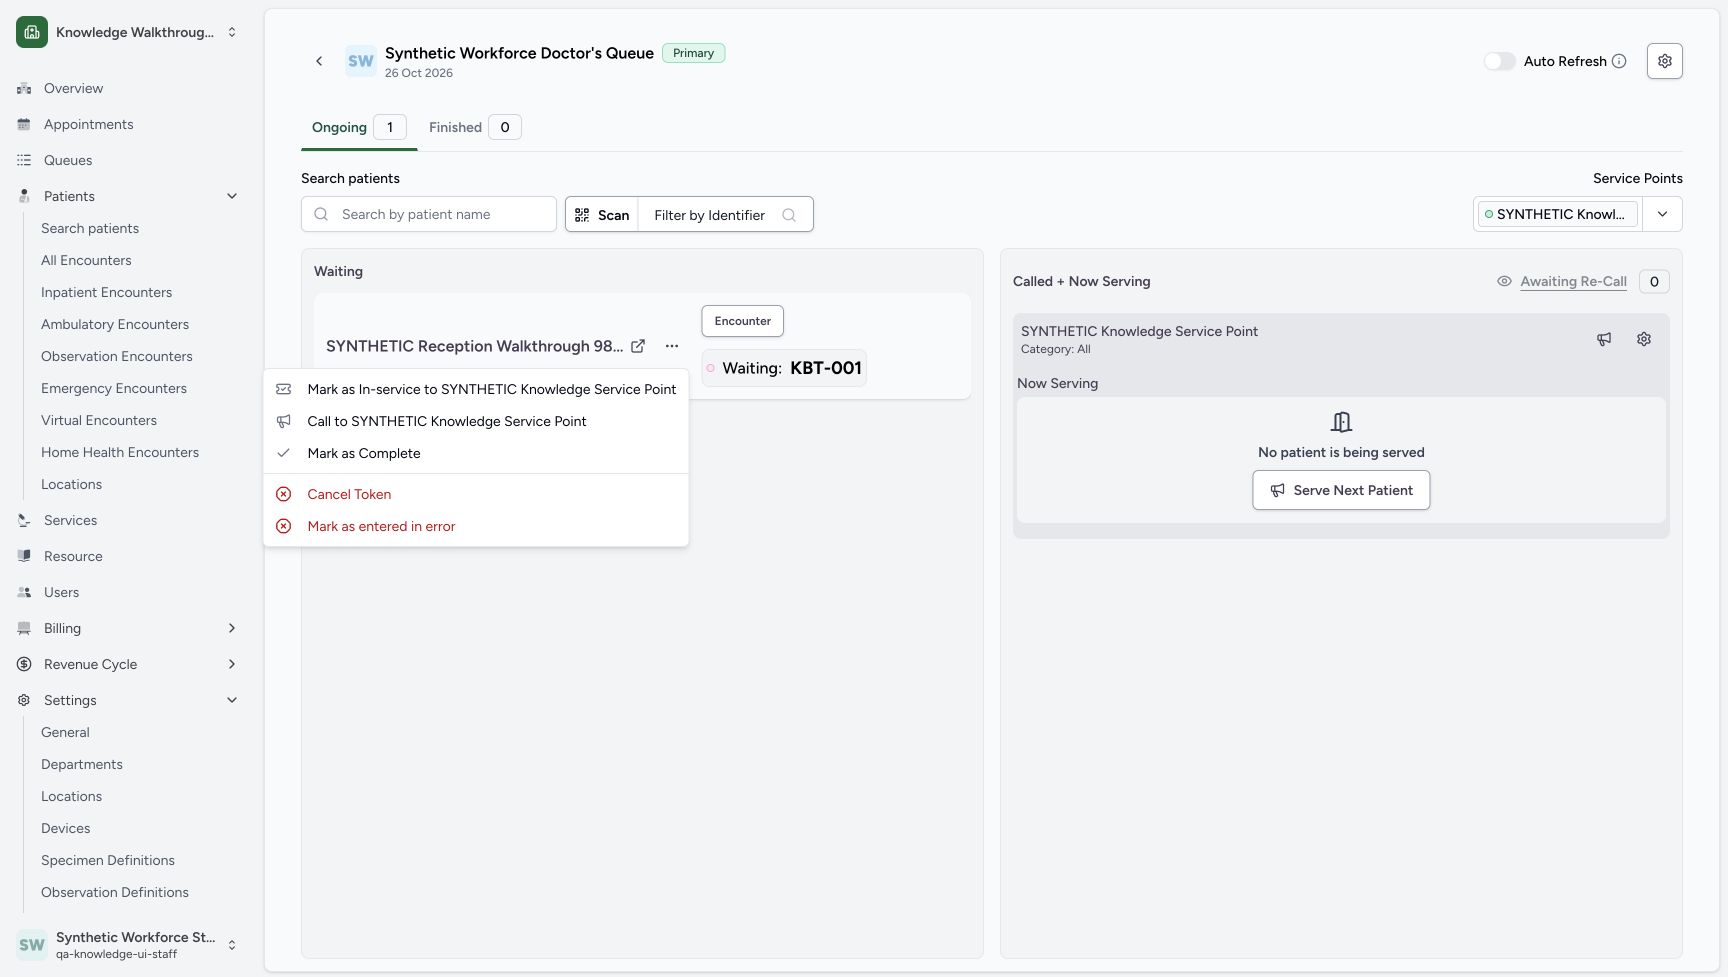The image size is (1728, 977).
Task: Click the Scan button
Action: click(602, 215)
